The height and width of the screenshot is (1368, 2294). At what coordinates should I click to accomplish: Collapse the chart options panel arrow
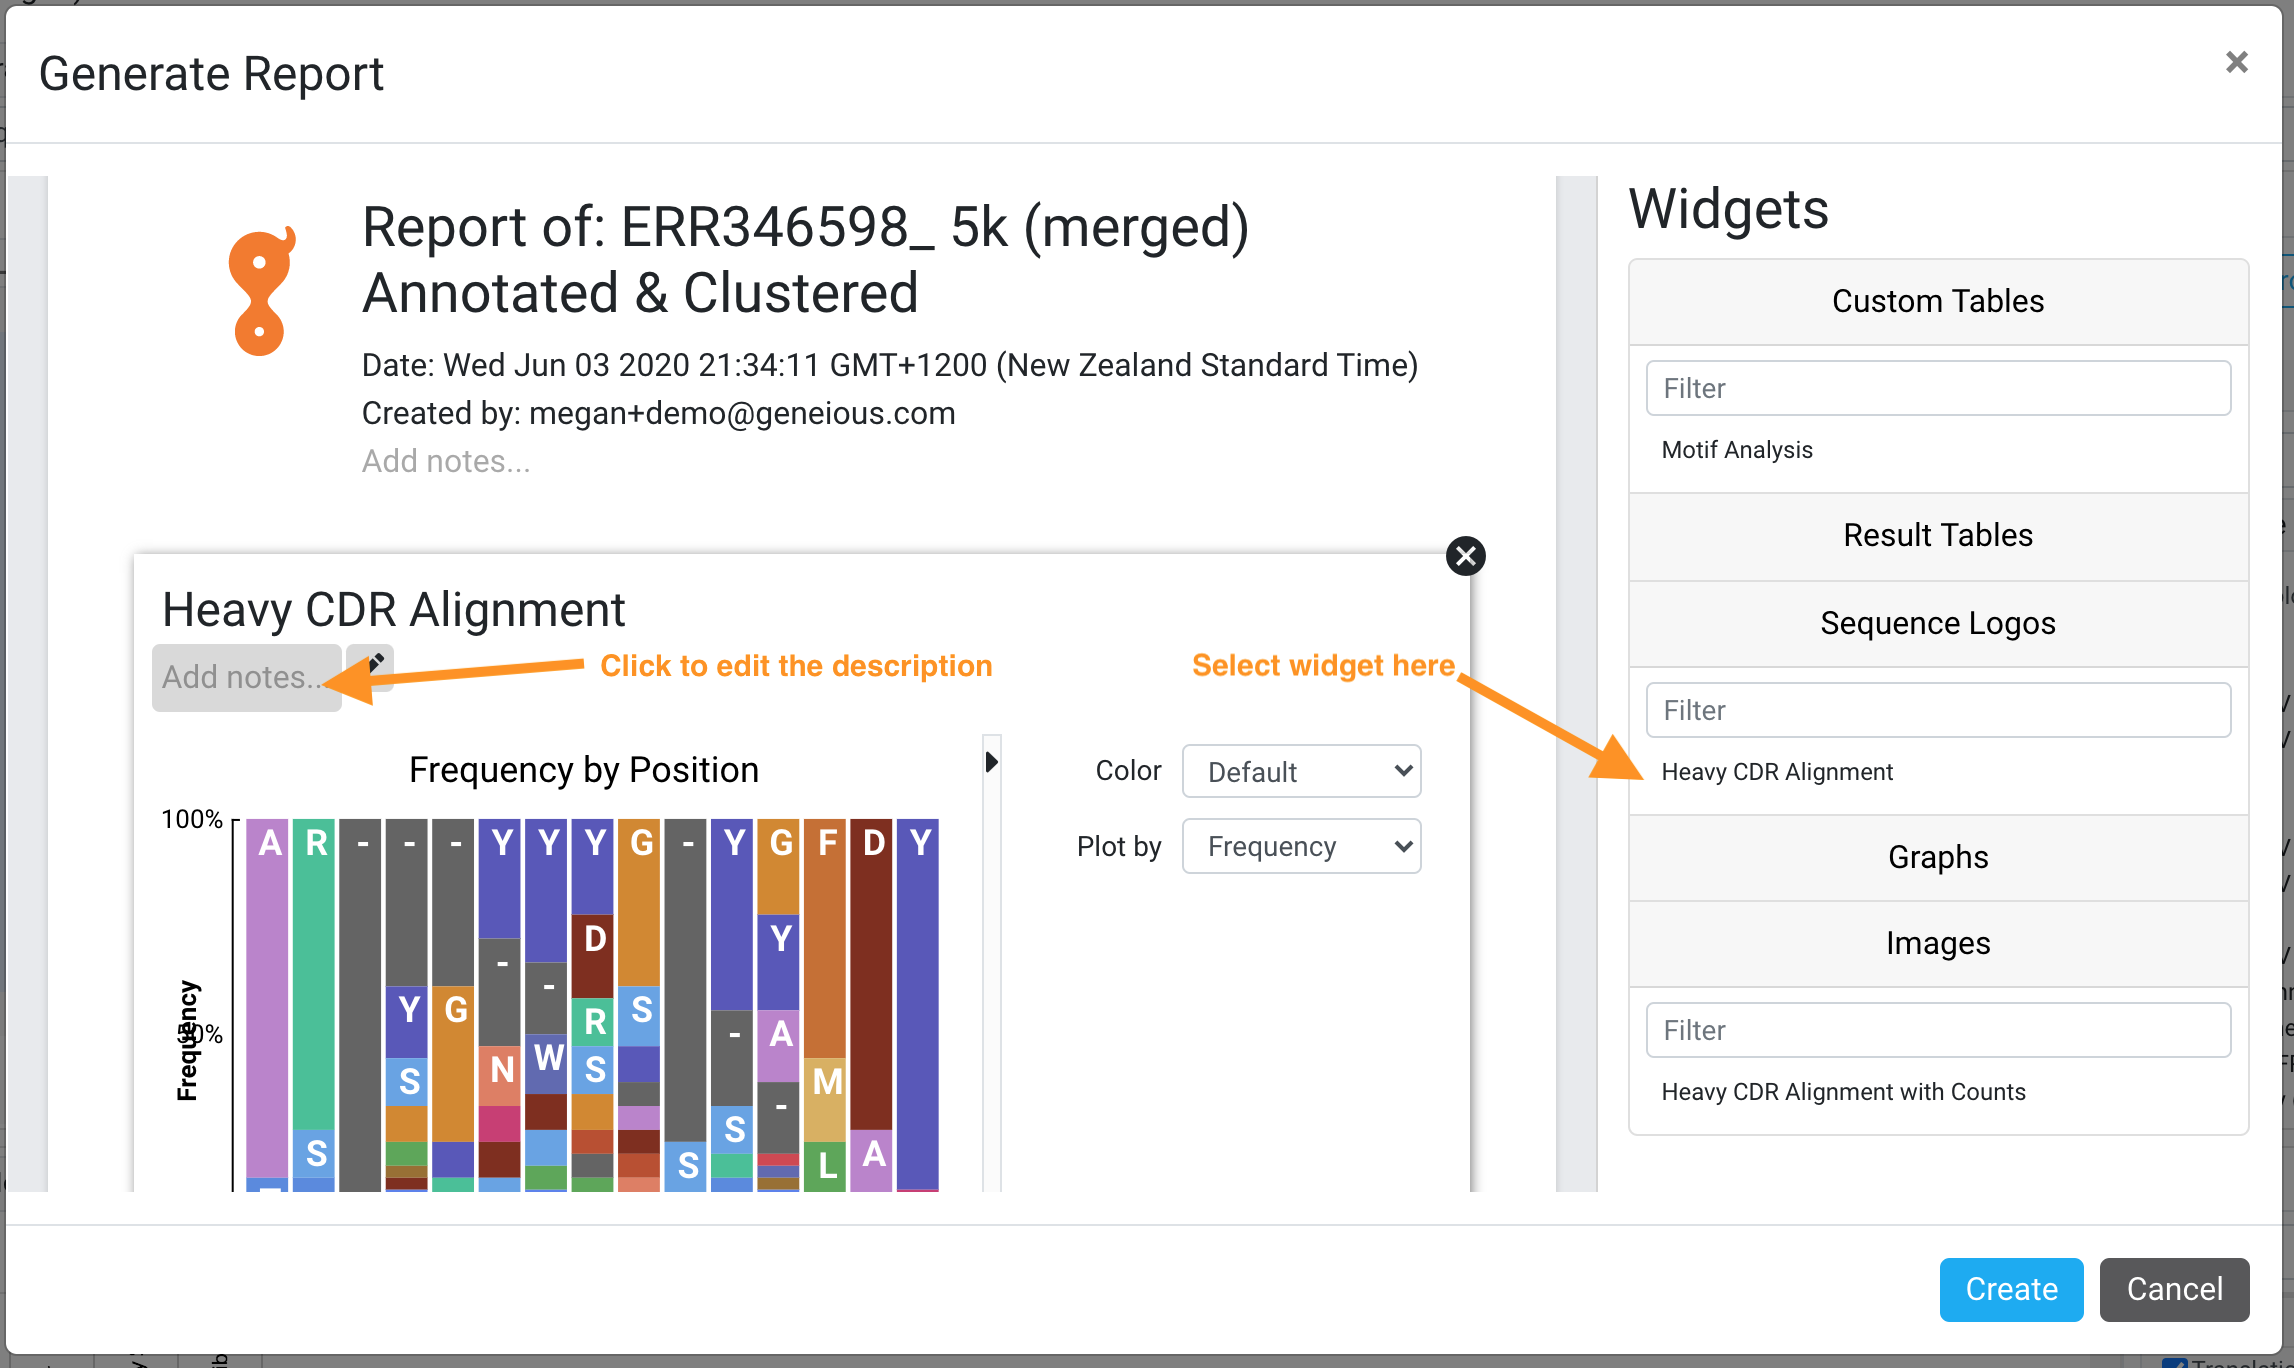[991, 762]
